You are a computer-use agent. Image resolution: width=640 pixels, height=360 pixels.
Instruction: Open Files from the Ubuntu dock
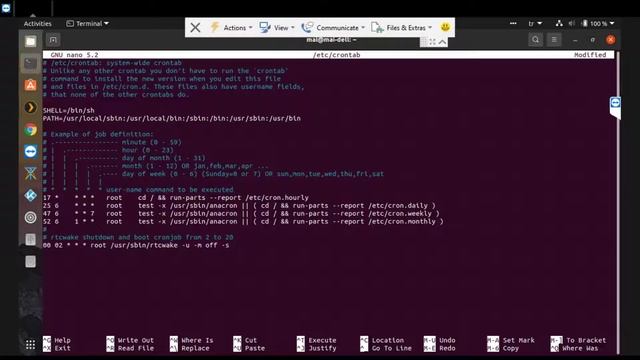31,41
